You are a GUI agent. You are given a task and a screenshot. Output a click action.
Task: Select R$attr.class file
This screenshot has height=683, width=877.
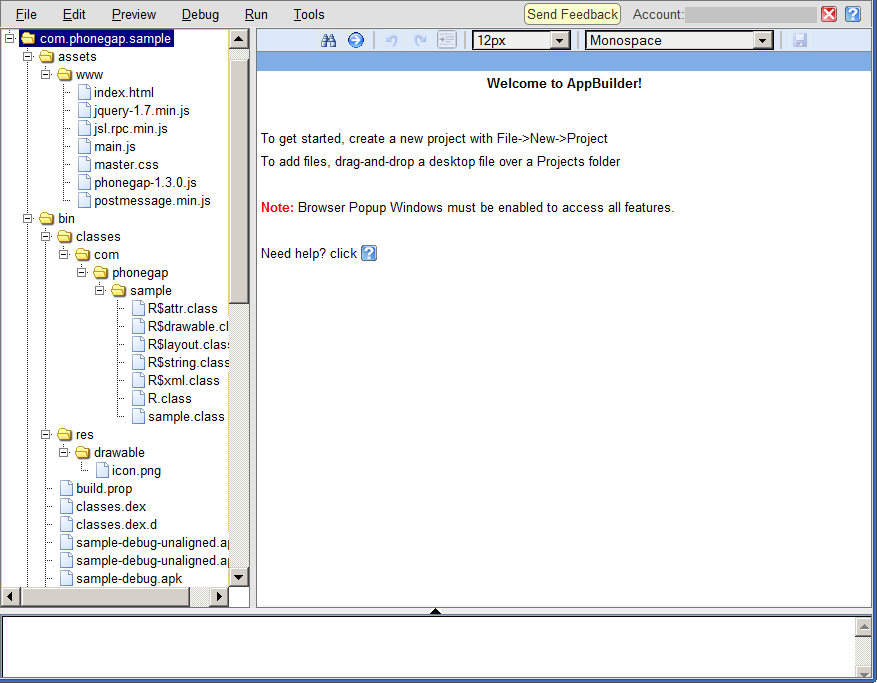point(182,308)
